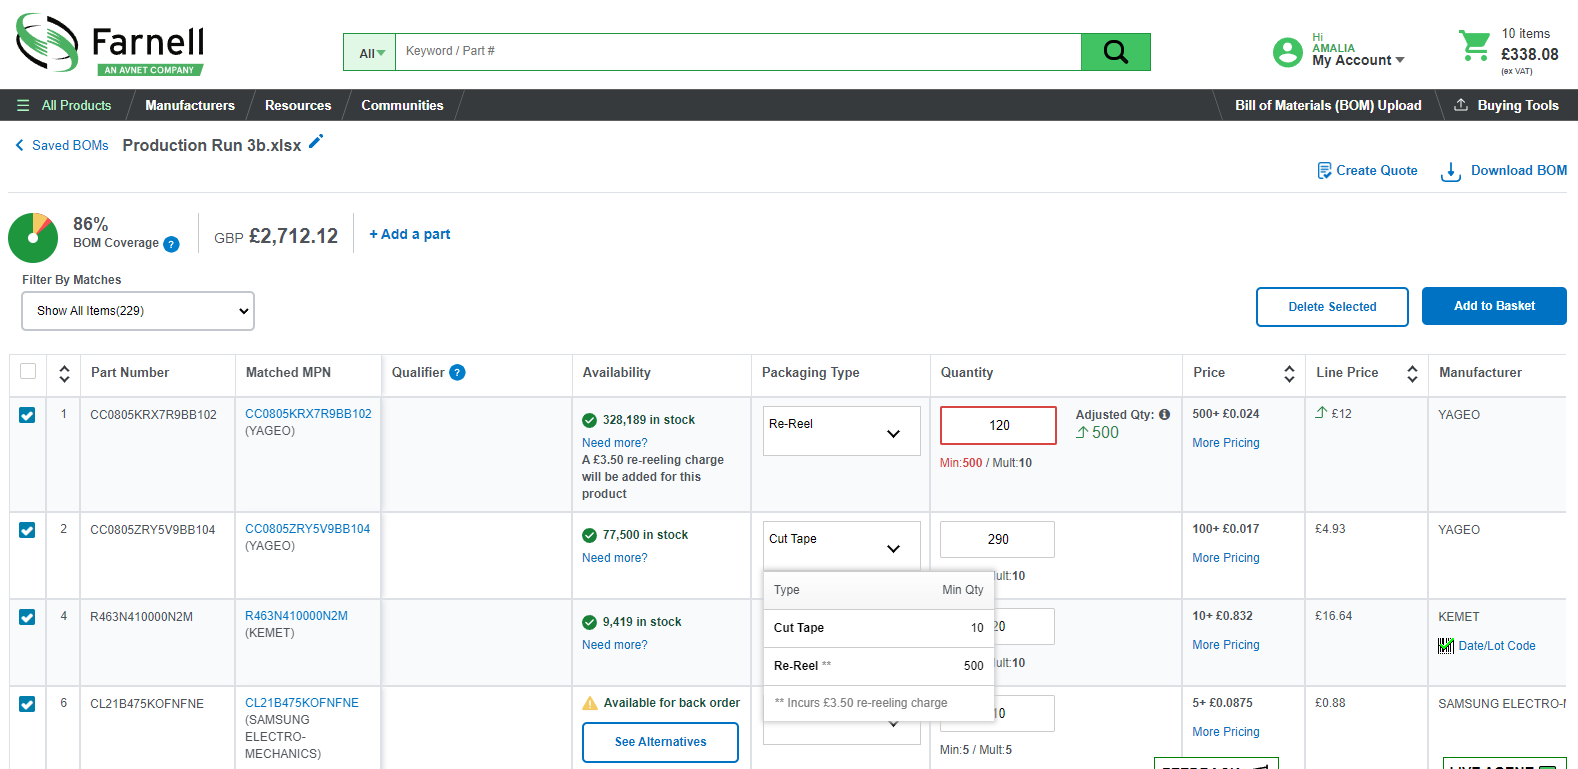
Task: Uncheck row 4 R463N410000N2M checkbox
Action: coord(27,617)
